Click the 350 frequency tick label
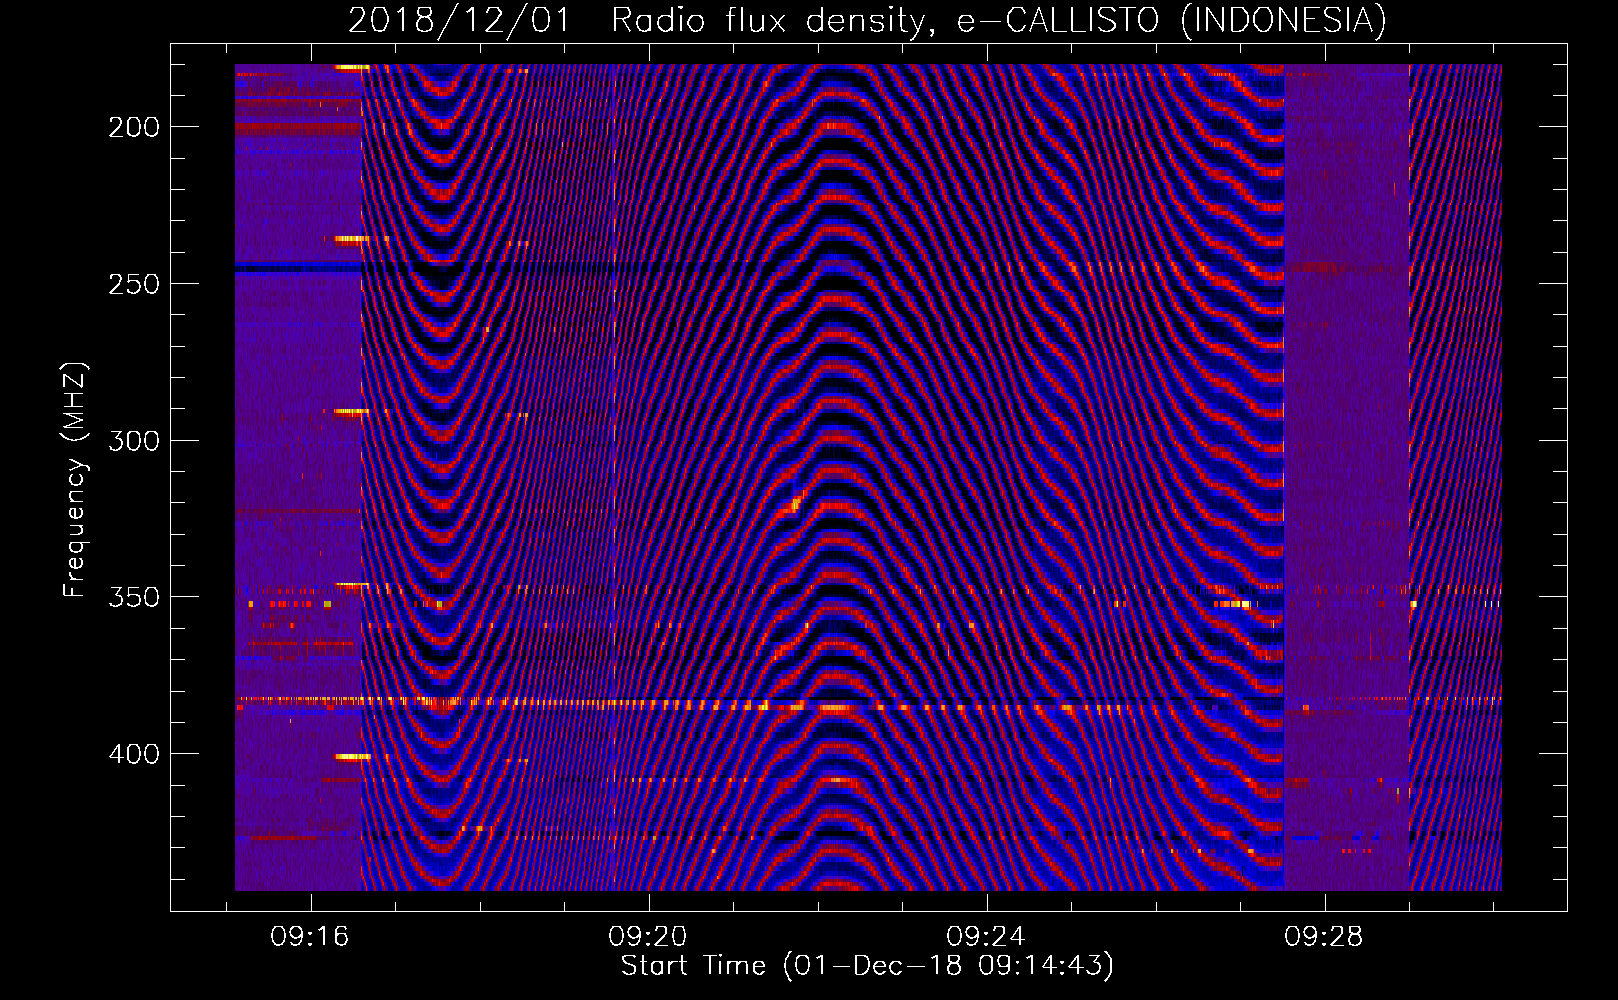The width and height of the screenshot is (1618, 1000). click(134, 597)
